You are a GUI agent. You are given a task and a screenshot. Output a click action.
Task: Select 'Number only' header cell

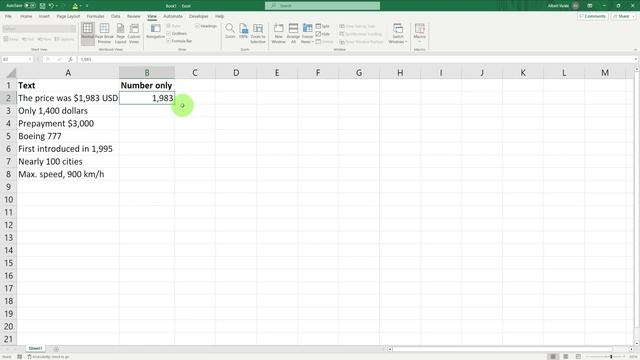(x=147, y=85)
